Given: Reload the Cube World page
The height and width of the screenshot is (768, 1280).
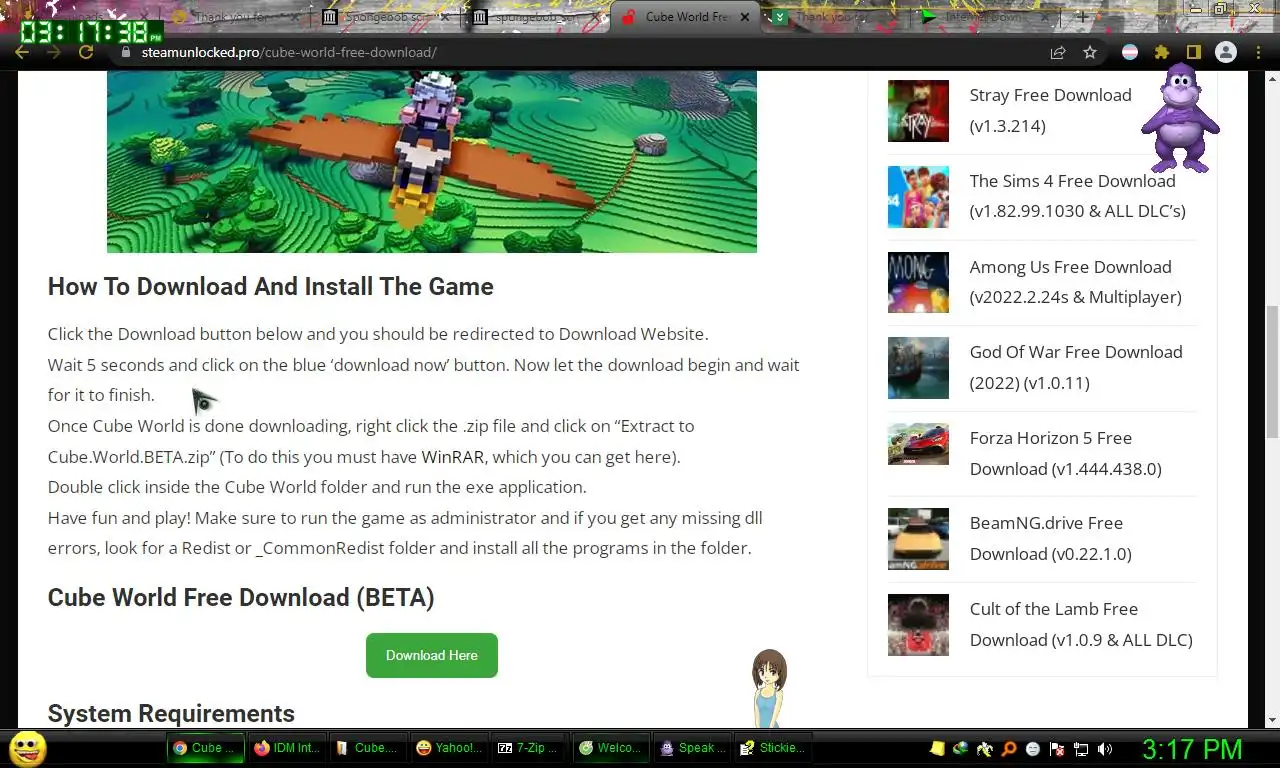Looking at the screenshot, I should (86, 52).
